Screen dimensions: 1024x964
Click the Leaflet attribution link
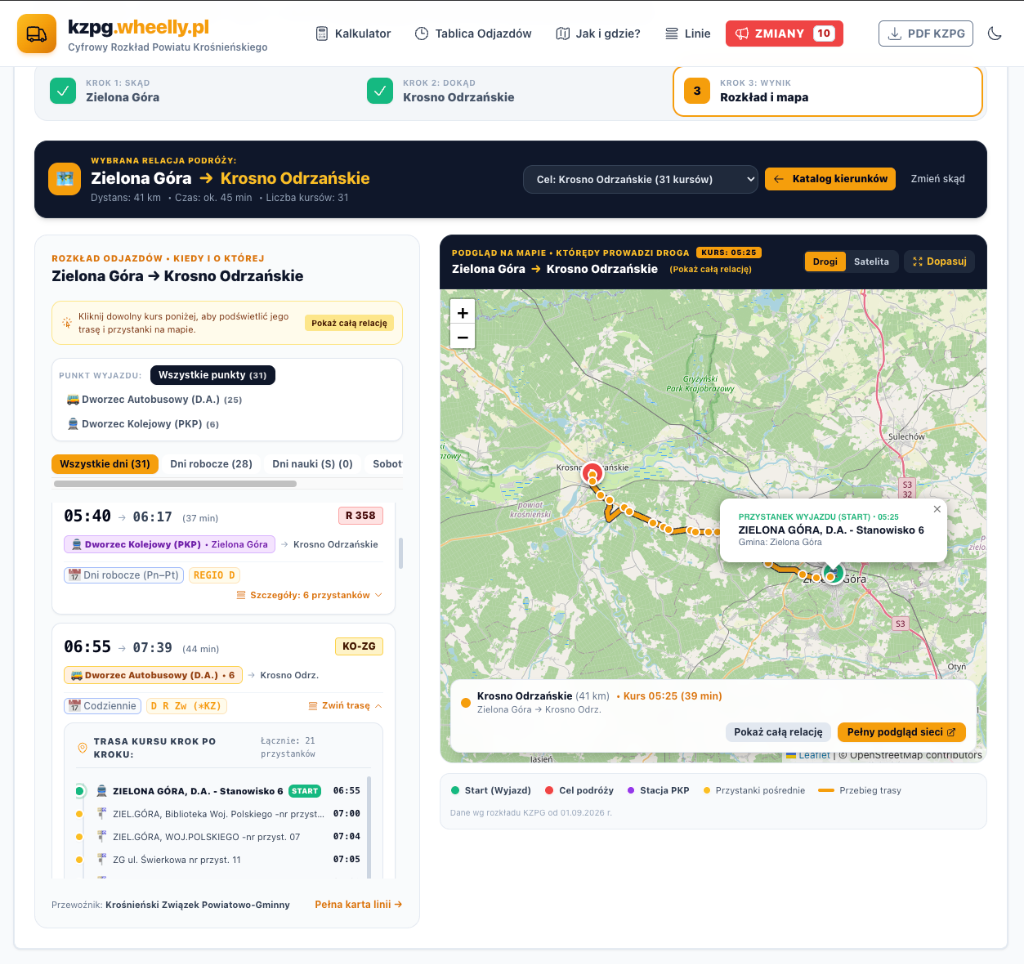(x=808, y=755)
